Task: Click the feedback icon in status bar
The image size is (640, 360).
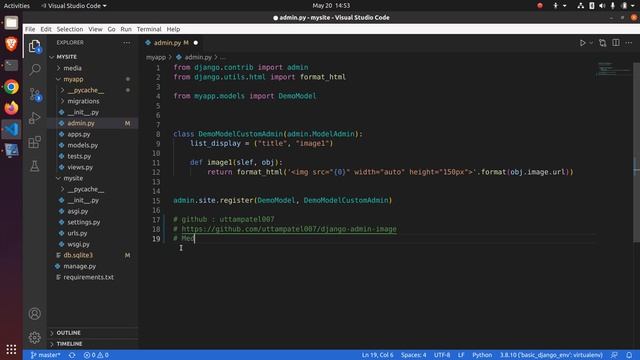Action: tap(614, 355)
